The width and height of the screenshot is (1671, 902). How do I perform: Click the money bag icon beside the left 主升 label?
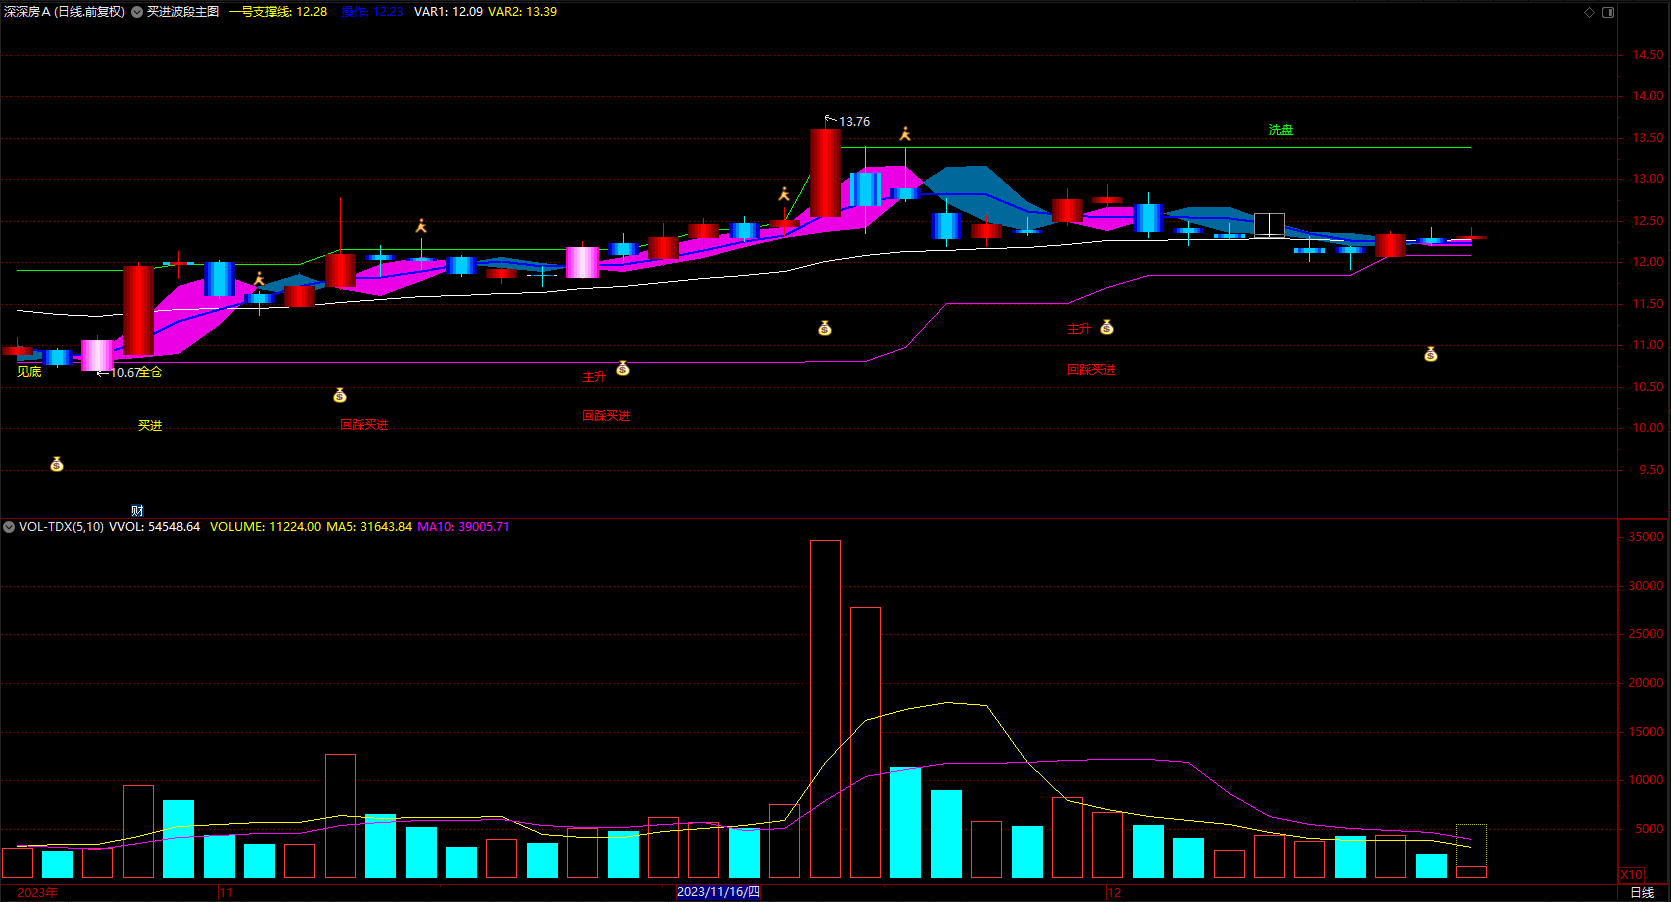point(623,369)
